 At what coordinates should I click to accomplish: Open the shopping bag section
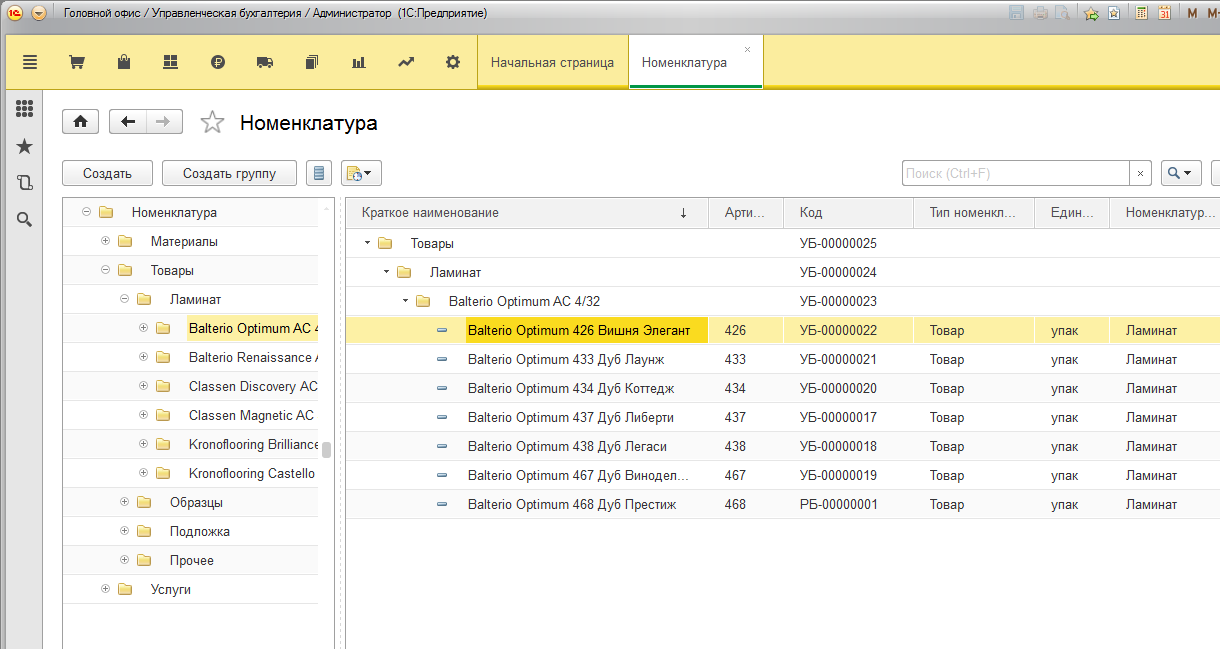point(124,62)
